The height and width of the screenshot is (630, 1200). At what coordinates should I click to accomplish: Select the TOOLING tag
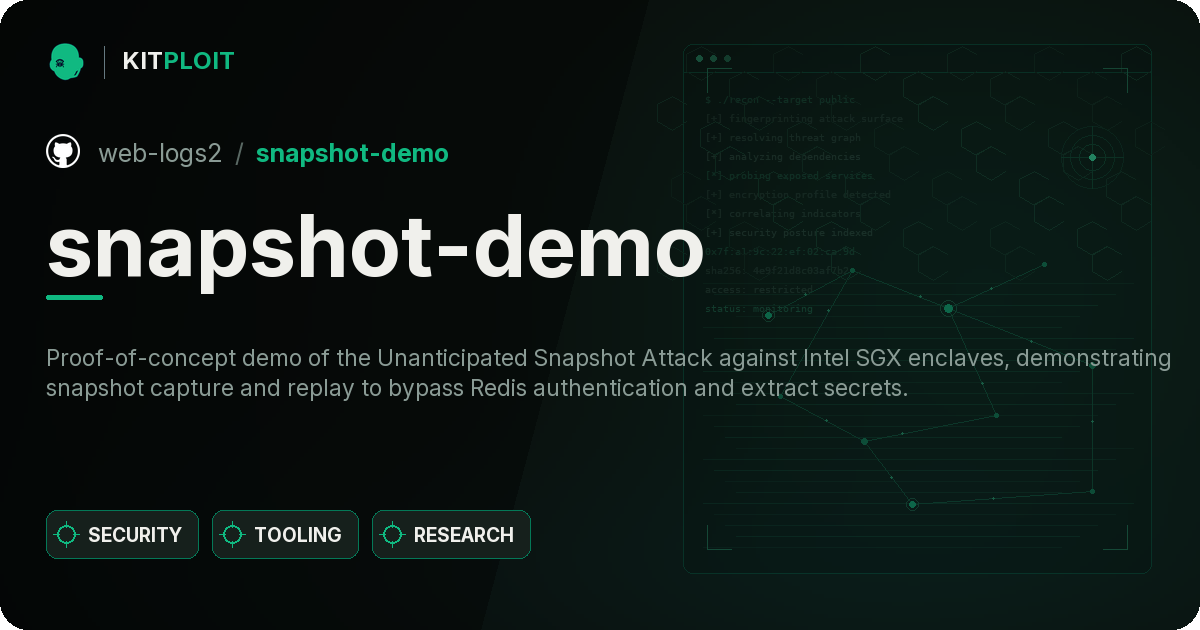tap(285, 535)
